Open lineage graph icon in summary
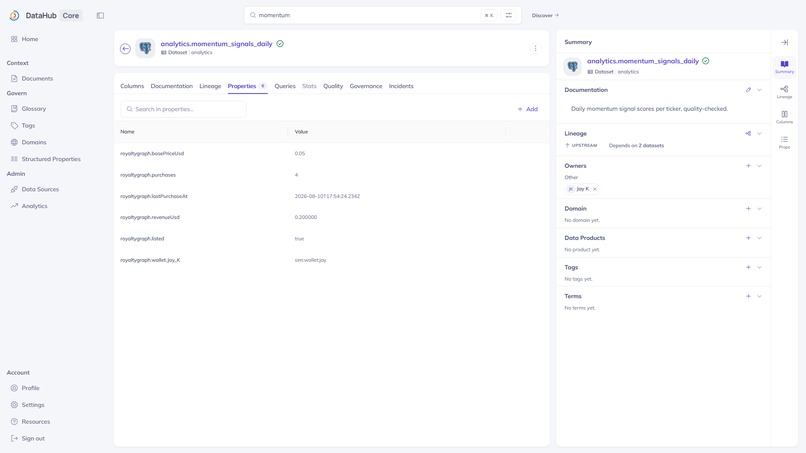This screenshot has width=806, height=453. coord(748,134)
